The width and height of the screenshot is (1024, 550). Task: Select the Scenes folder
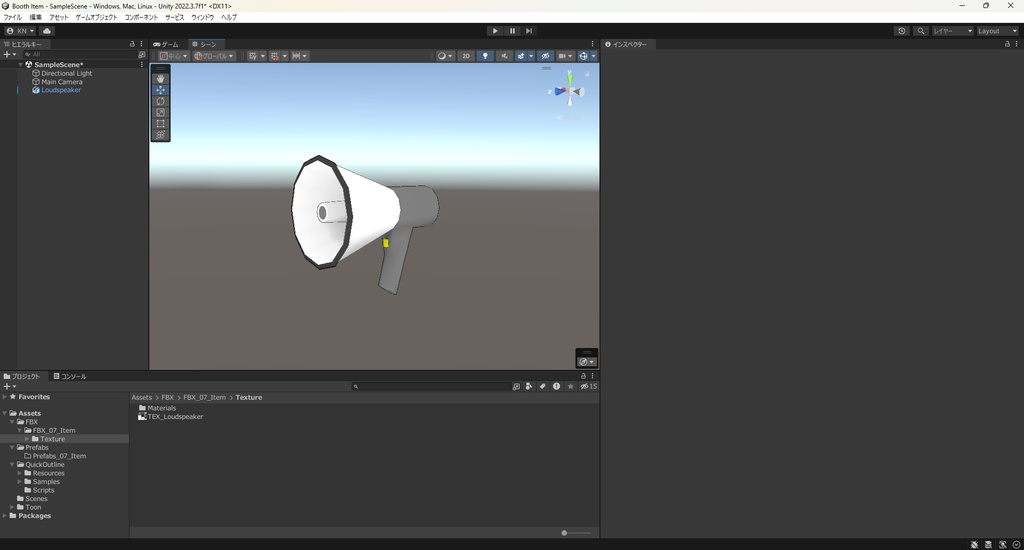pyautogui.click(x=36, y=499)
